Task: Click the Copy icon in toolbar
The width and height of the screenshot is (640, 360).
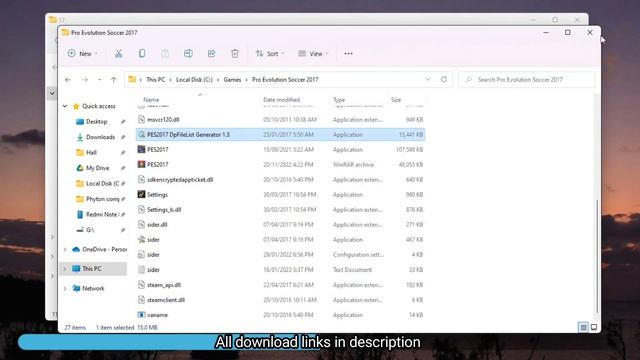Action: (142, 53)
